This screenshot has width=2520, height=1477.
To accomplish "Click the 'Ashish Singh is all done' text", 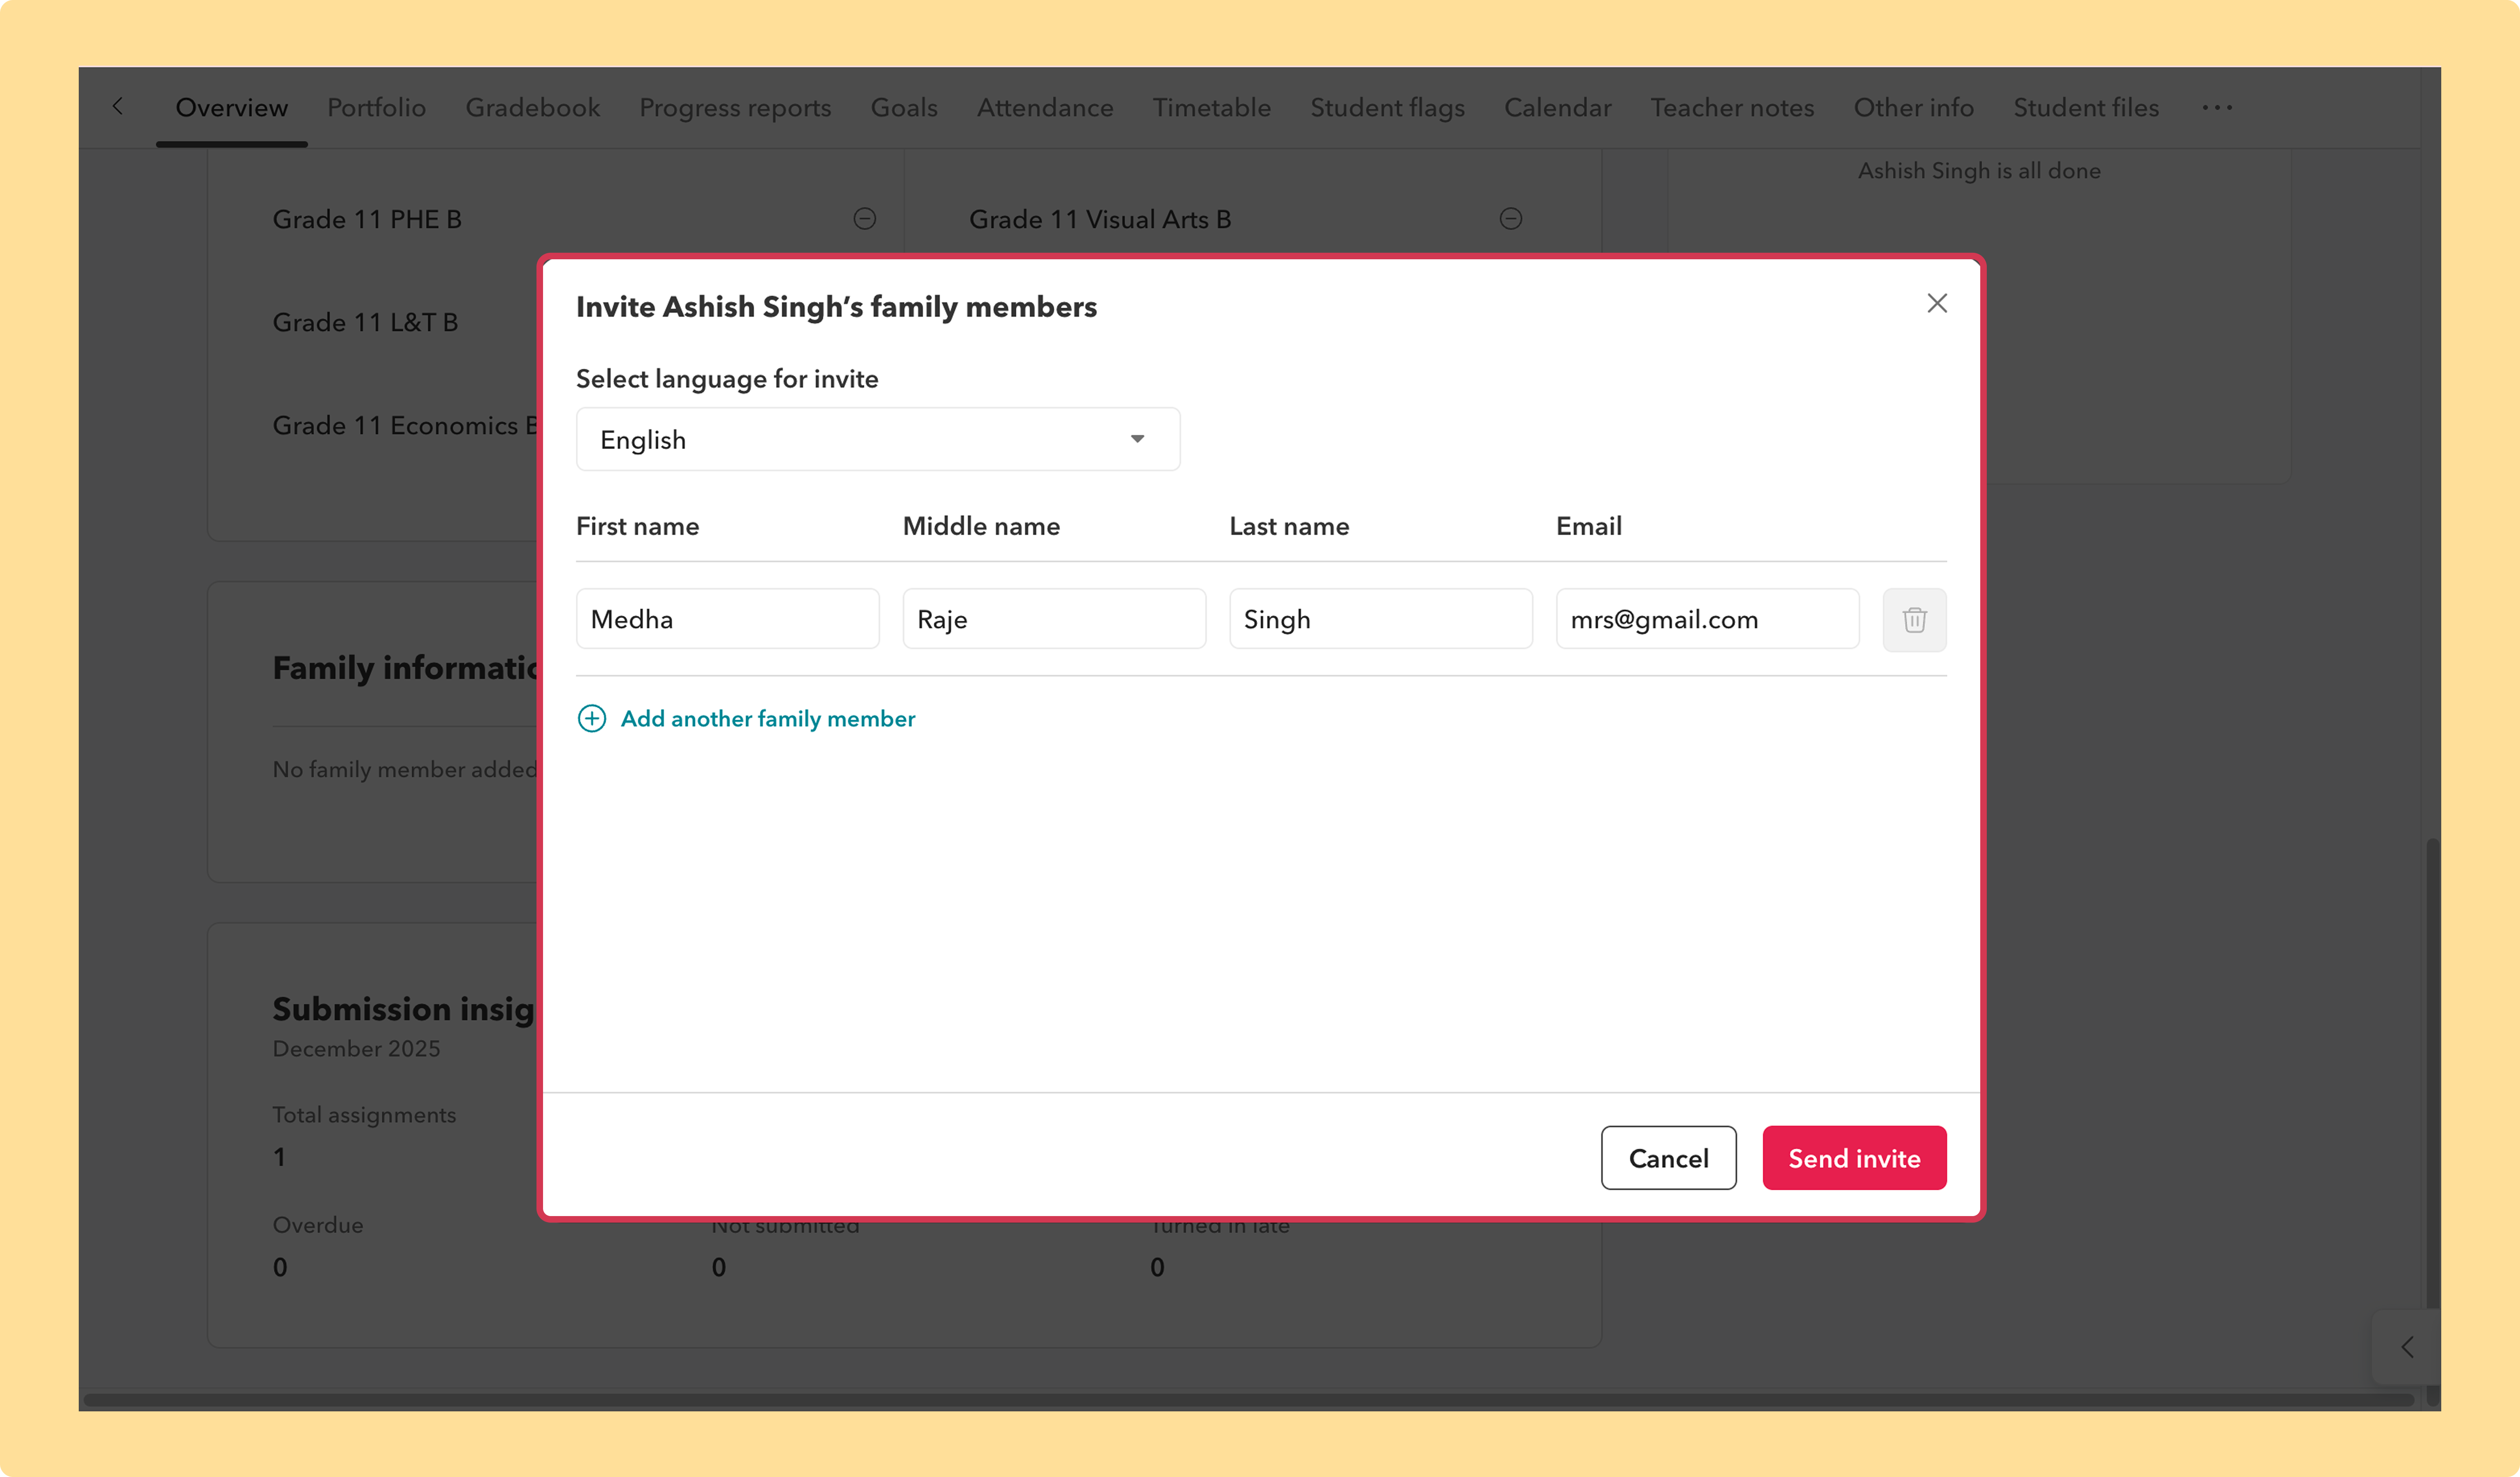I will 1979,171.
